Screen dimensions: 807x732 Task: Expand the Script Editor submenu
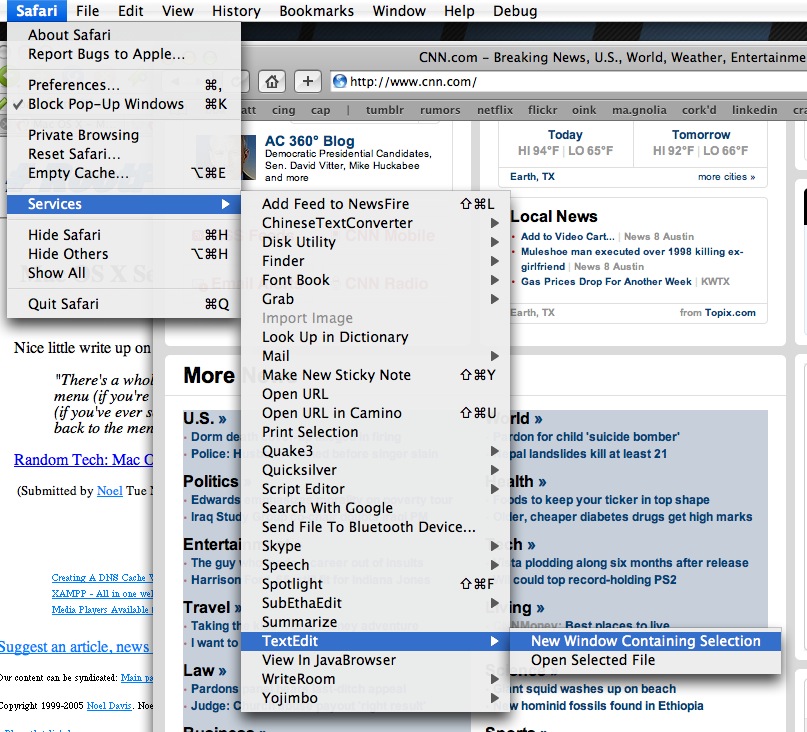375,489
